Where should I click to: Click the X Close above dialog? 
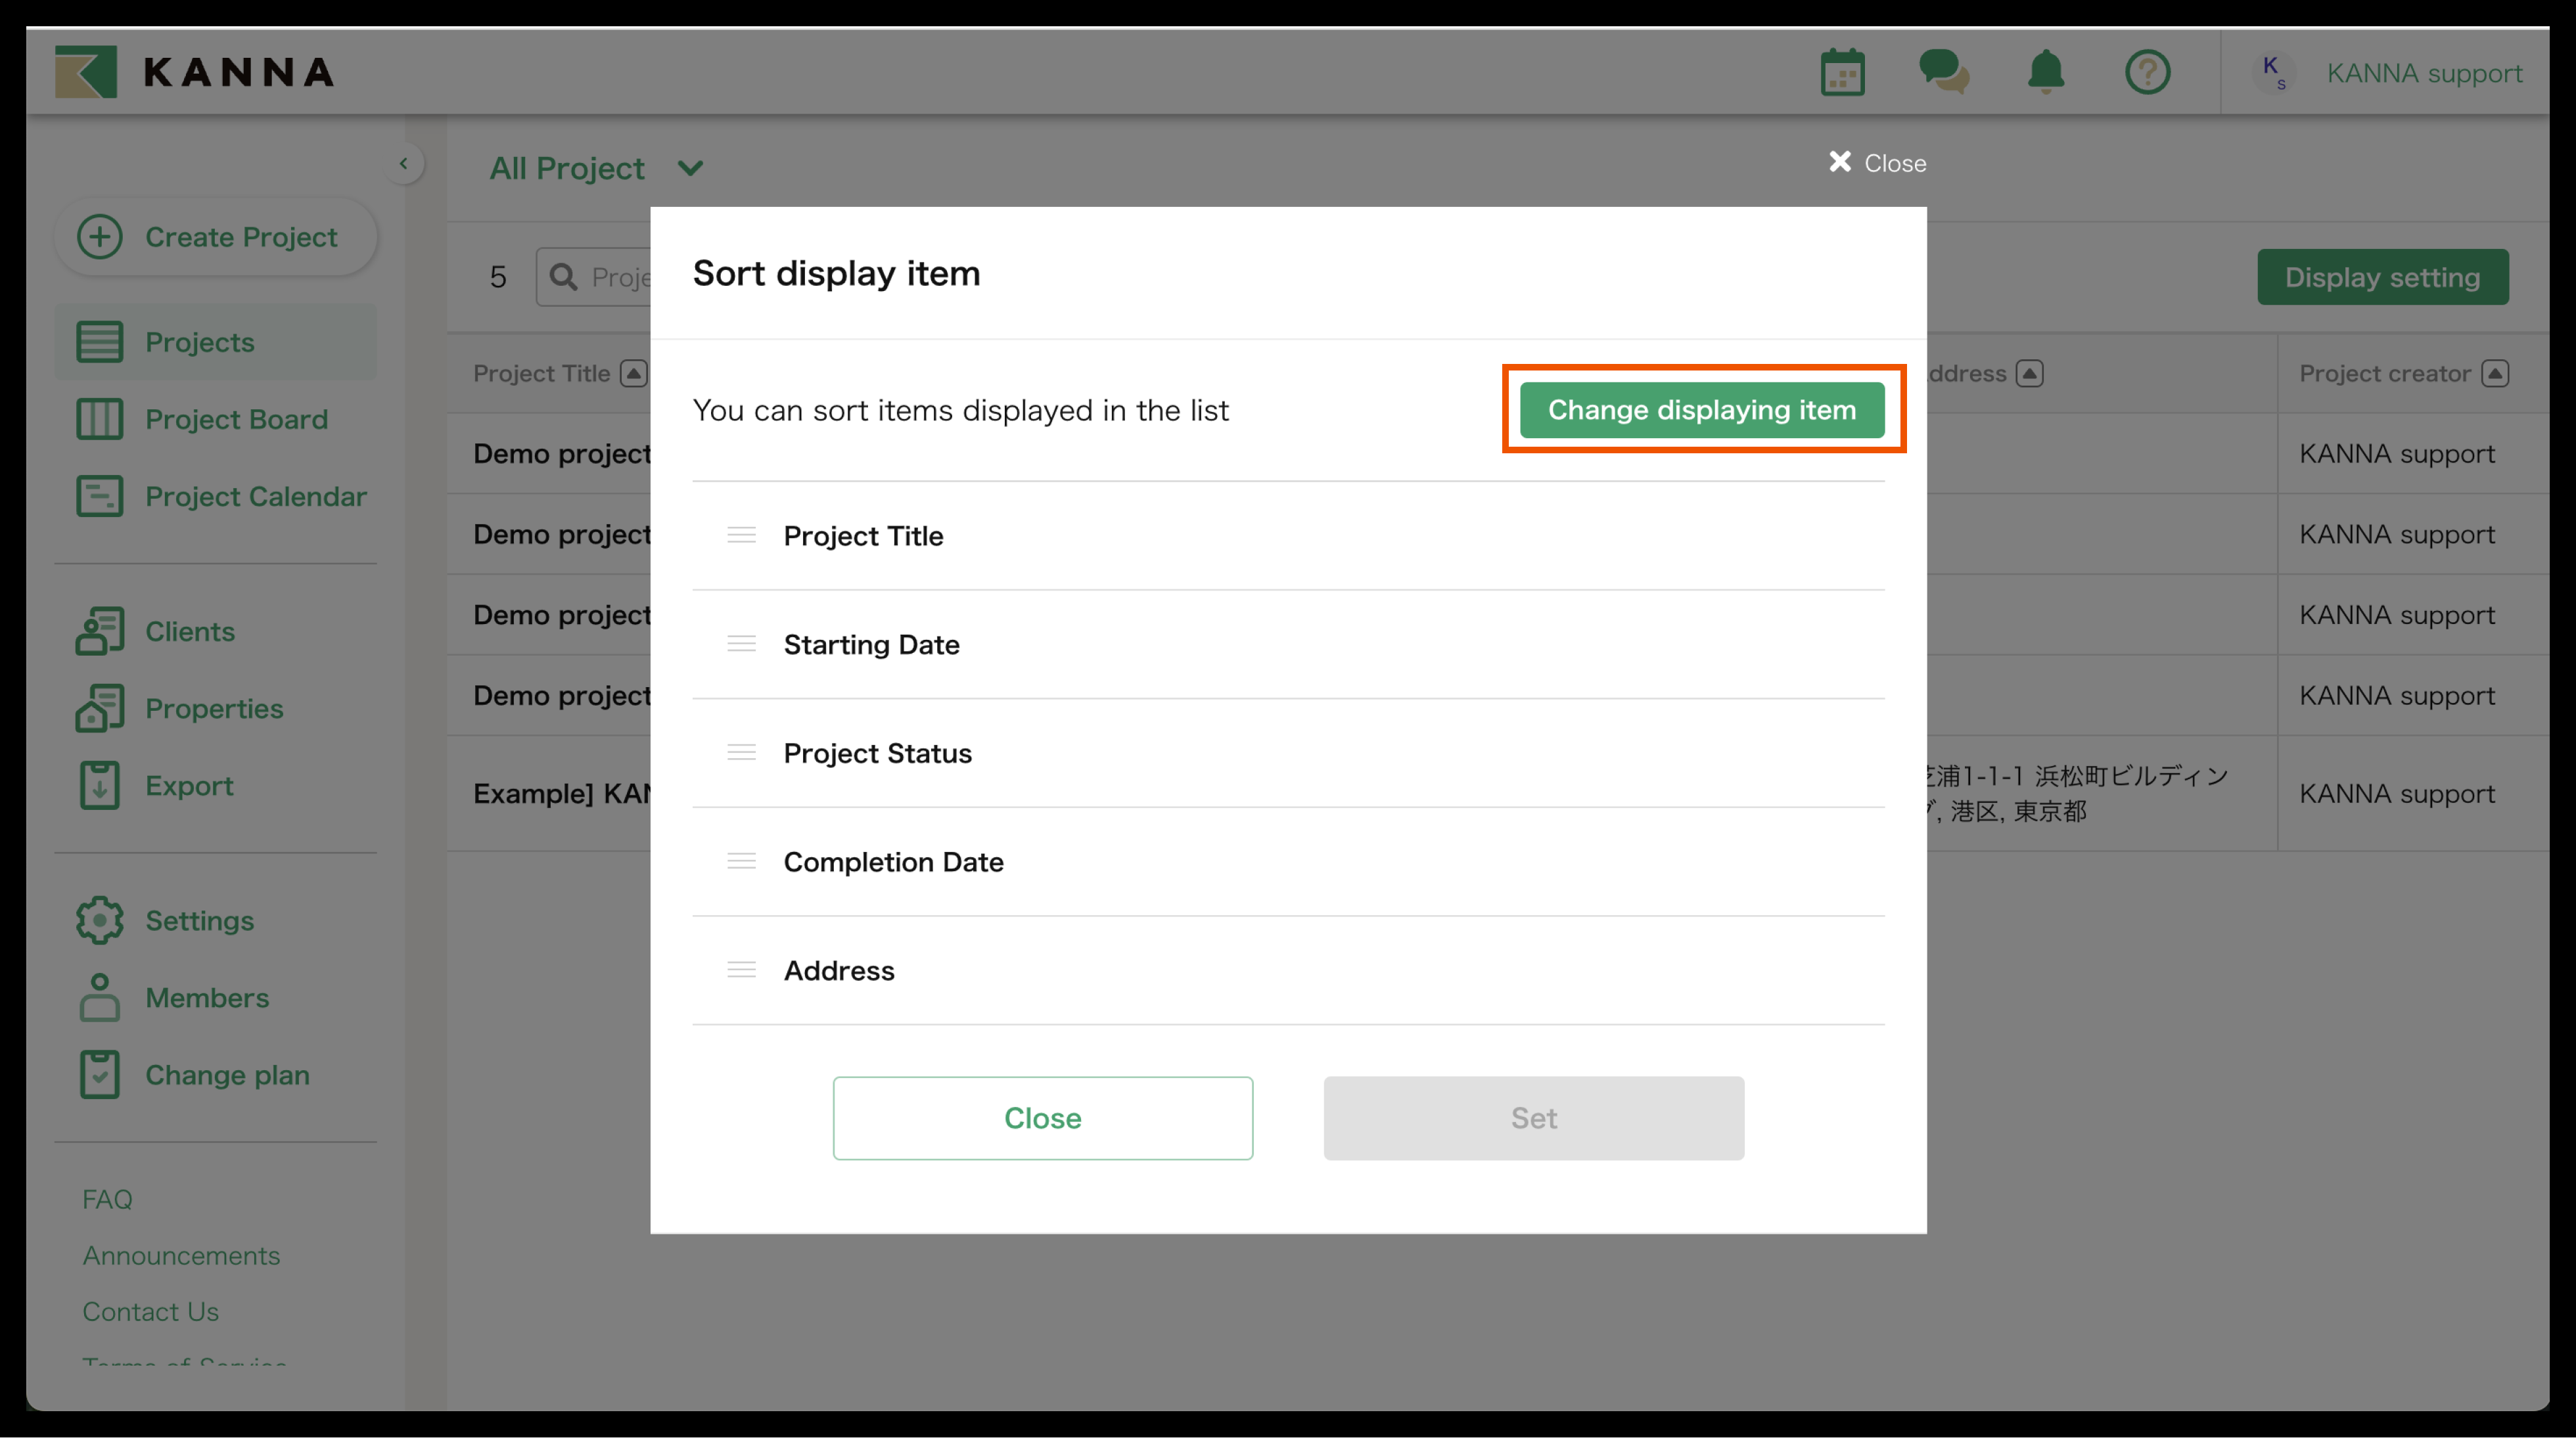pyautogui.click(x=1876, y=162)
